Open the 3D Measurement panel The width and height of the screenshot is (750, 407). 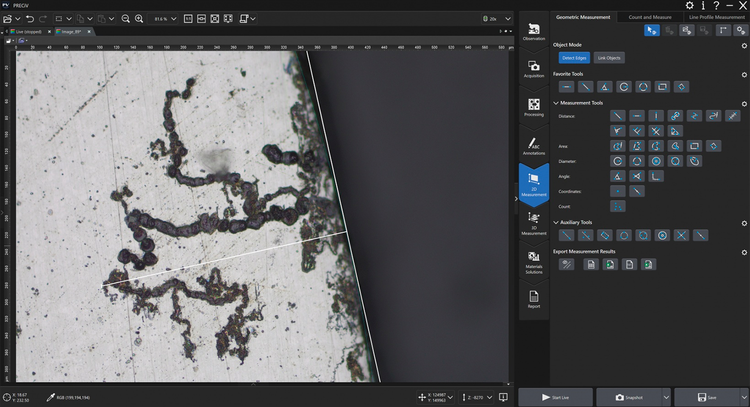(x=534, y=221)
